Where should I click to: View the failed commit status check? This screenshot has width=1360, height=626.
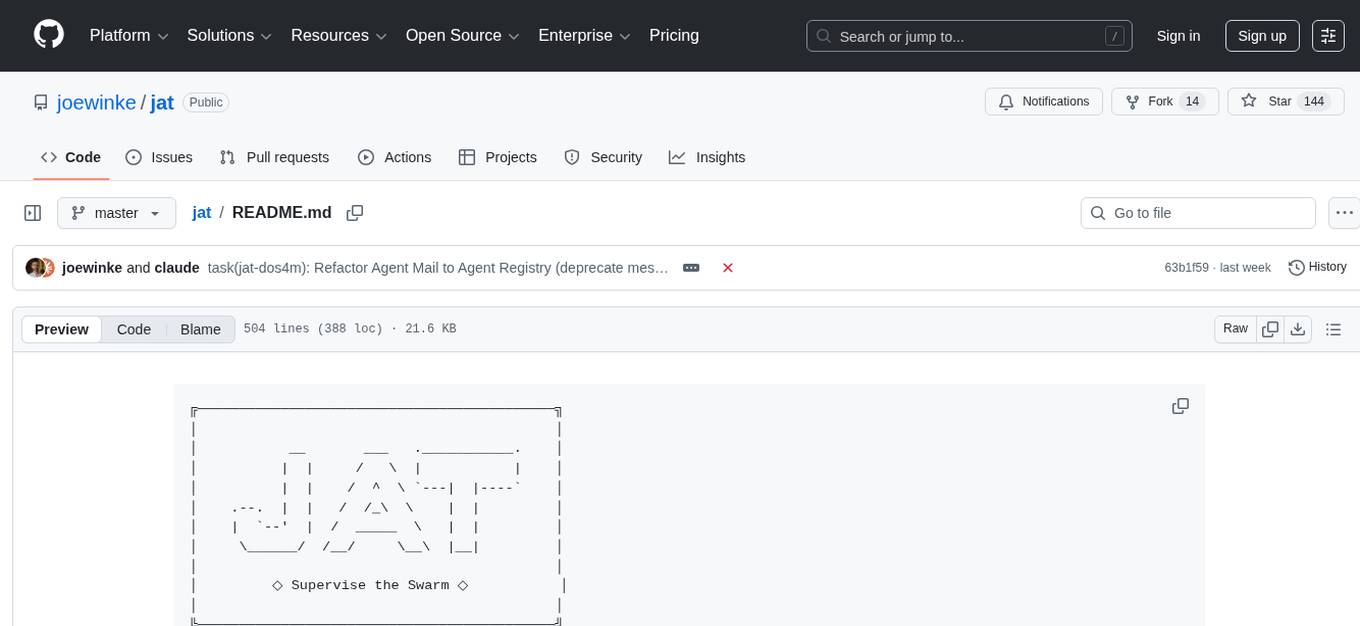tap(728, 267)
